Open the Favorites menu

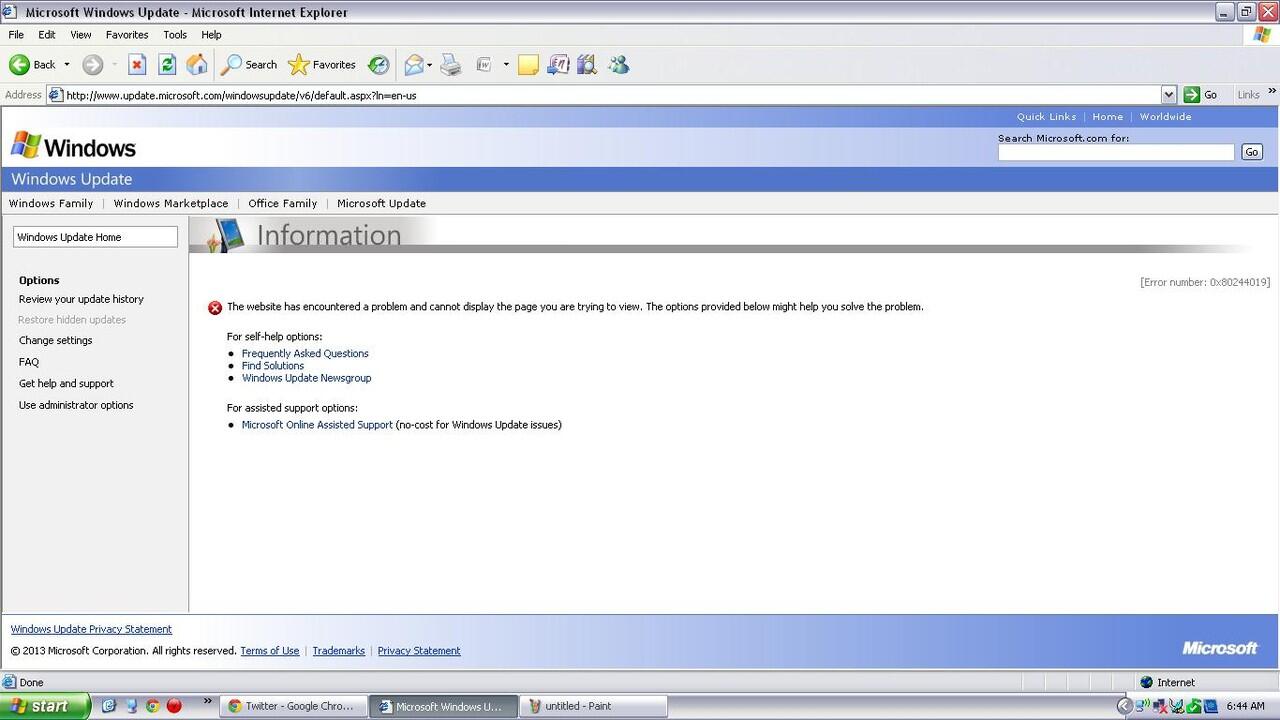pos(127,35)
